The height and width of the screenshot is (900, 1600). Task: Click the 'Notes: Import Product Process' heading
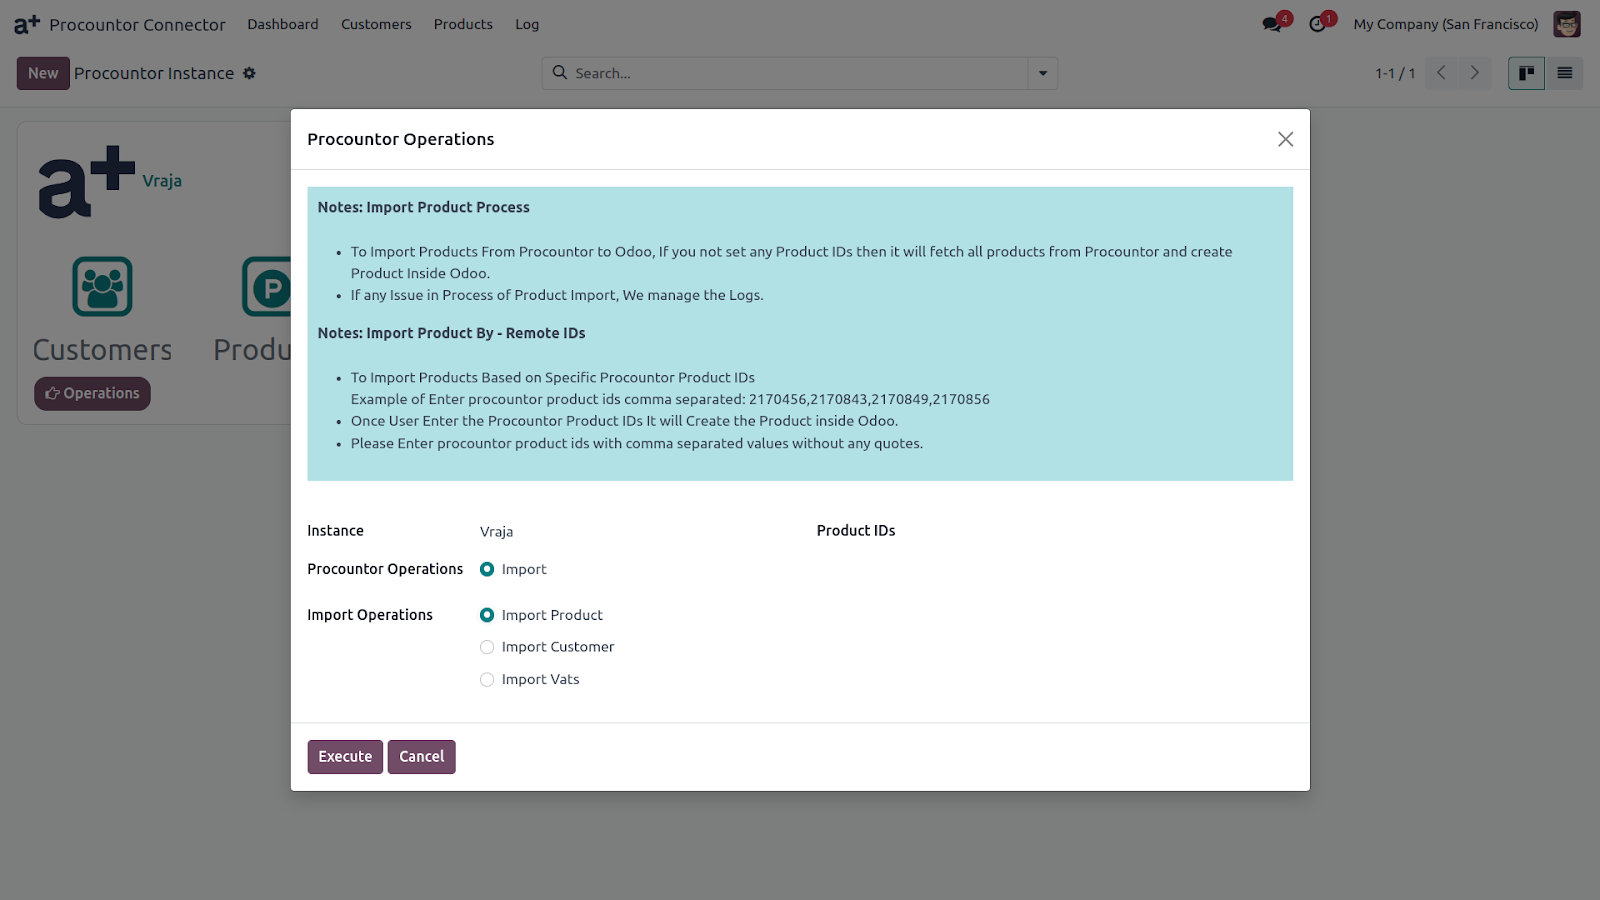[424, 207]
